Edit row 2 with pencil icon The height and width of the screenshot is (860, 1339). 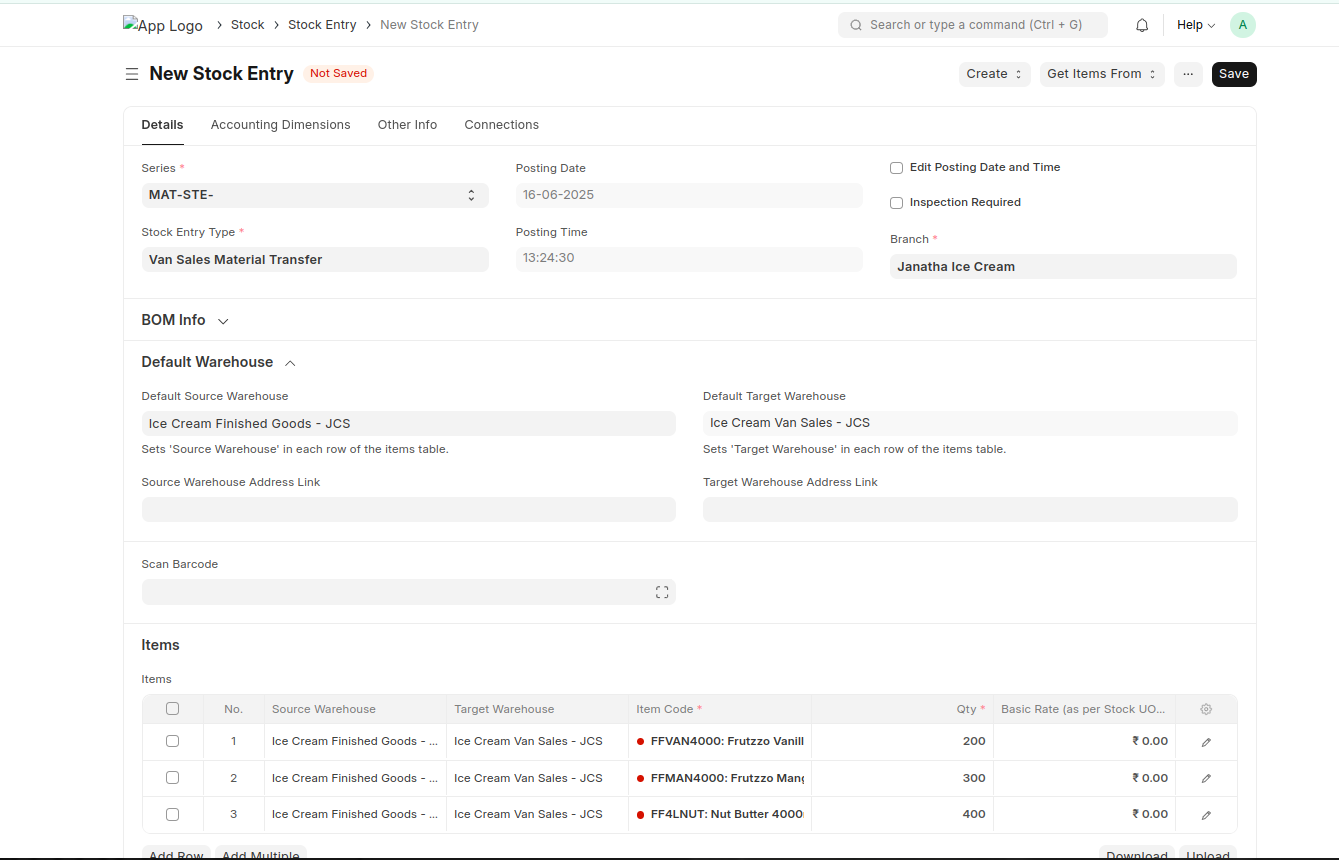point(1206,778)
